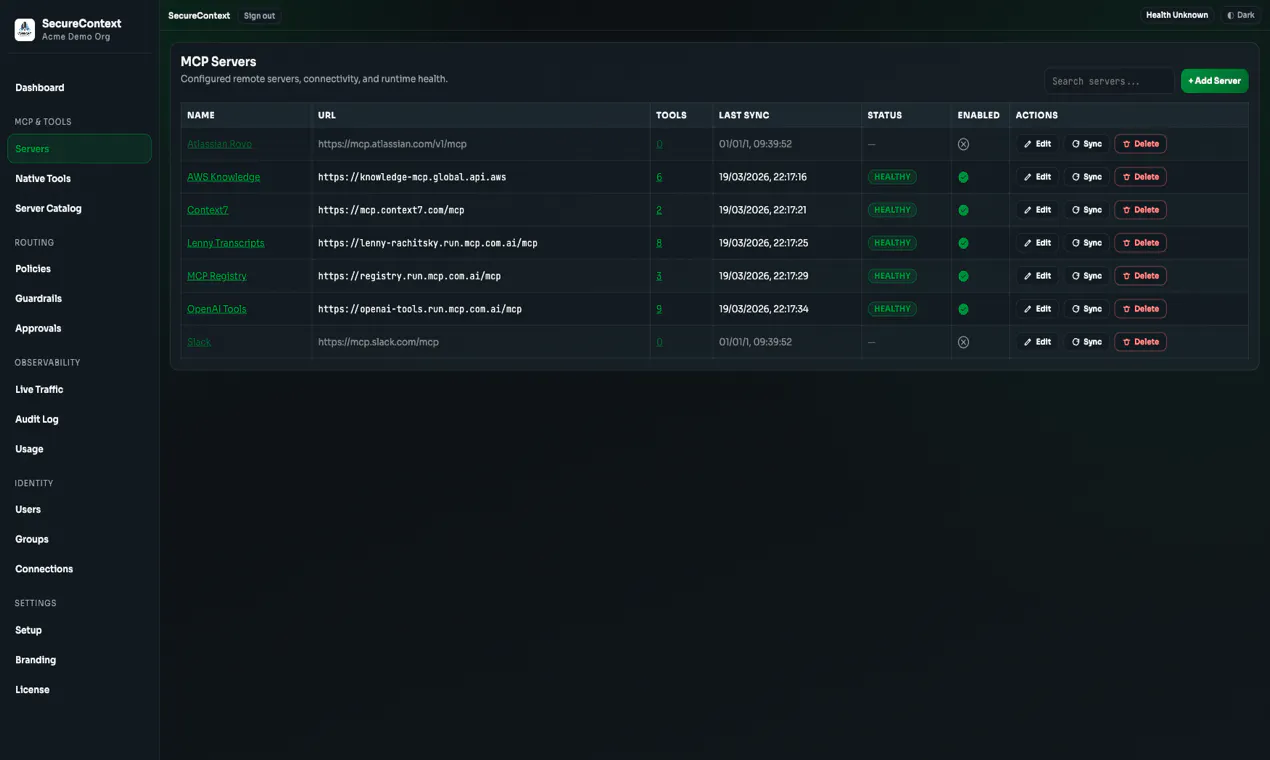Viewport: 1270px width, 760px height.
Task: Click the Health Unknown indicator
Action: click(1177, 15)
